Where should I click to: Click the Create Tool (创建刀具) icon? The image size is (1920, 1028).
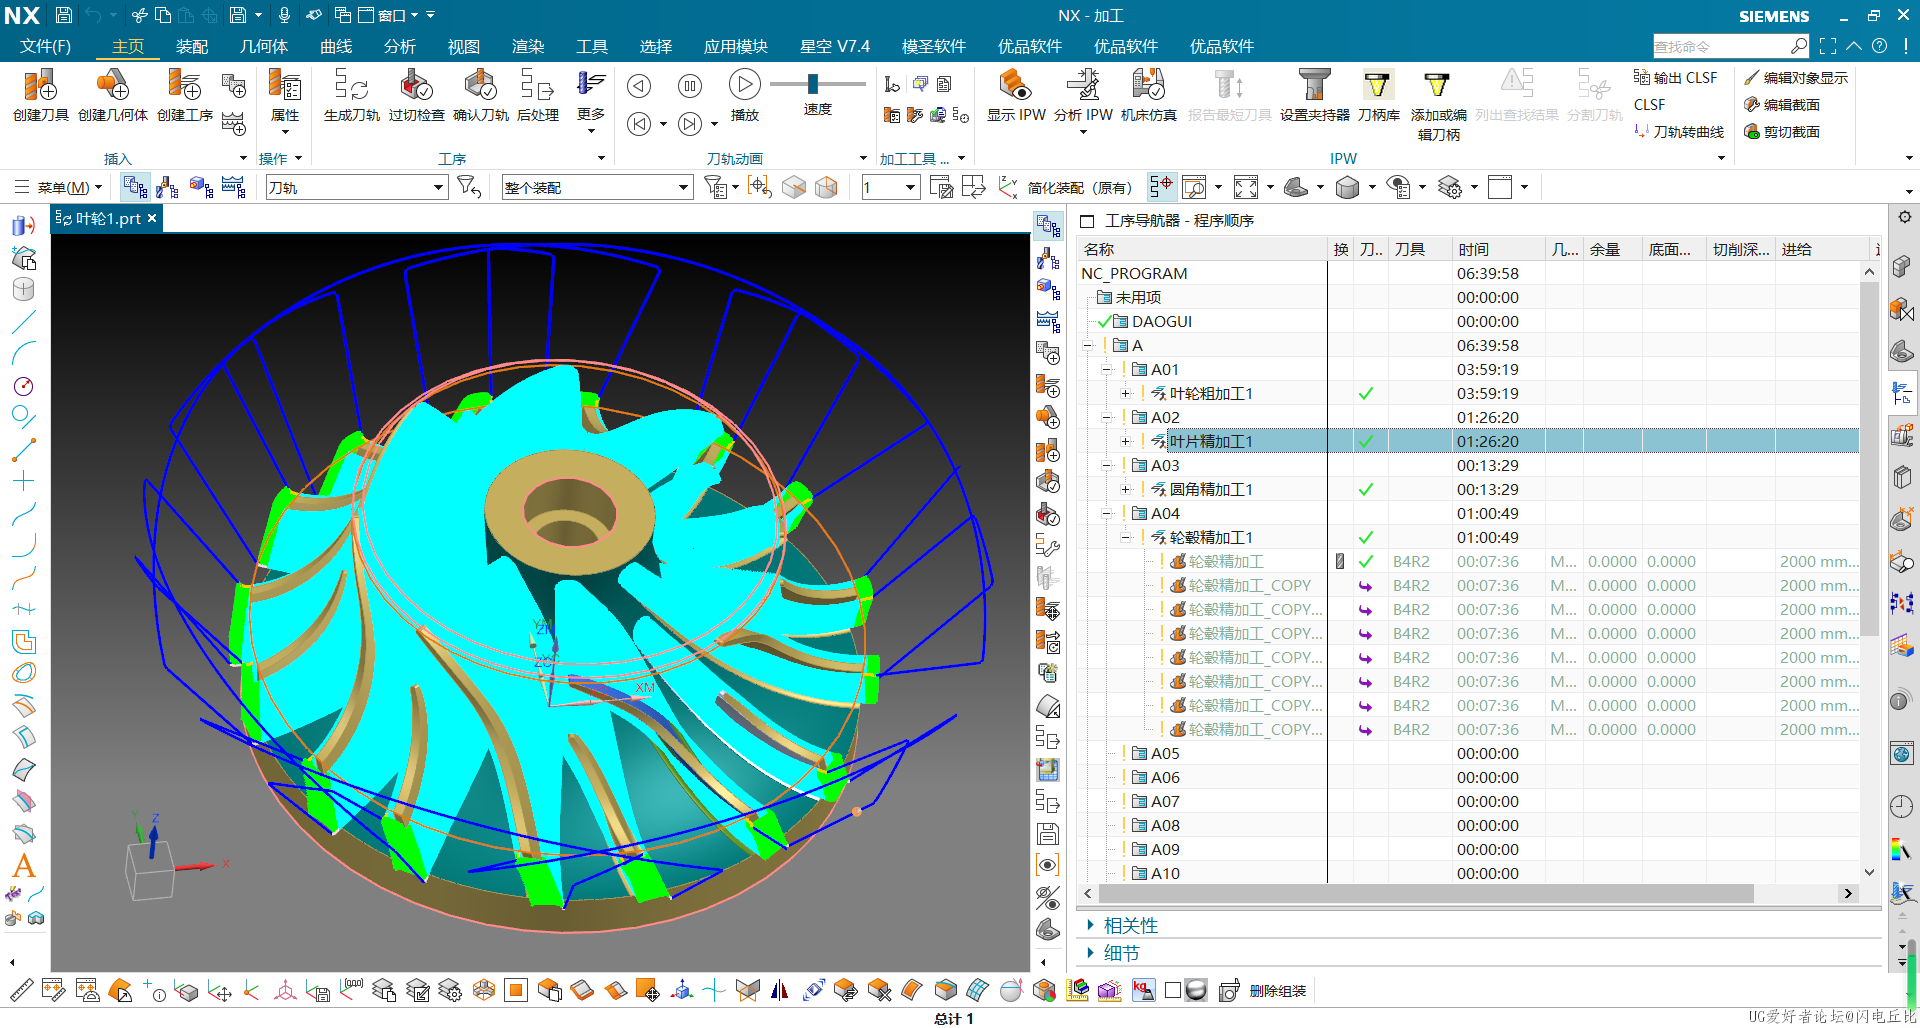coord(40,95)
